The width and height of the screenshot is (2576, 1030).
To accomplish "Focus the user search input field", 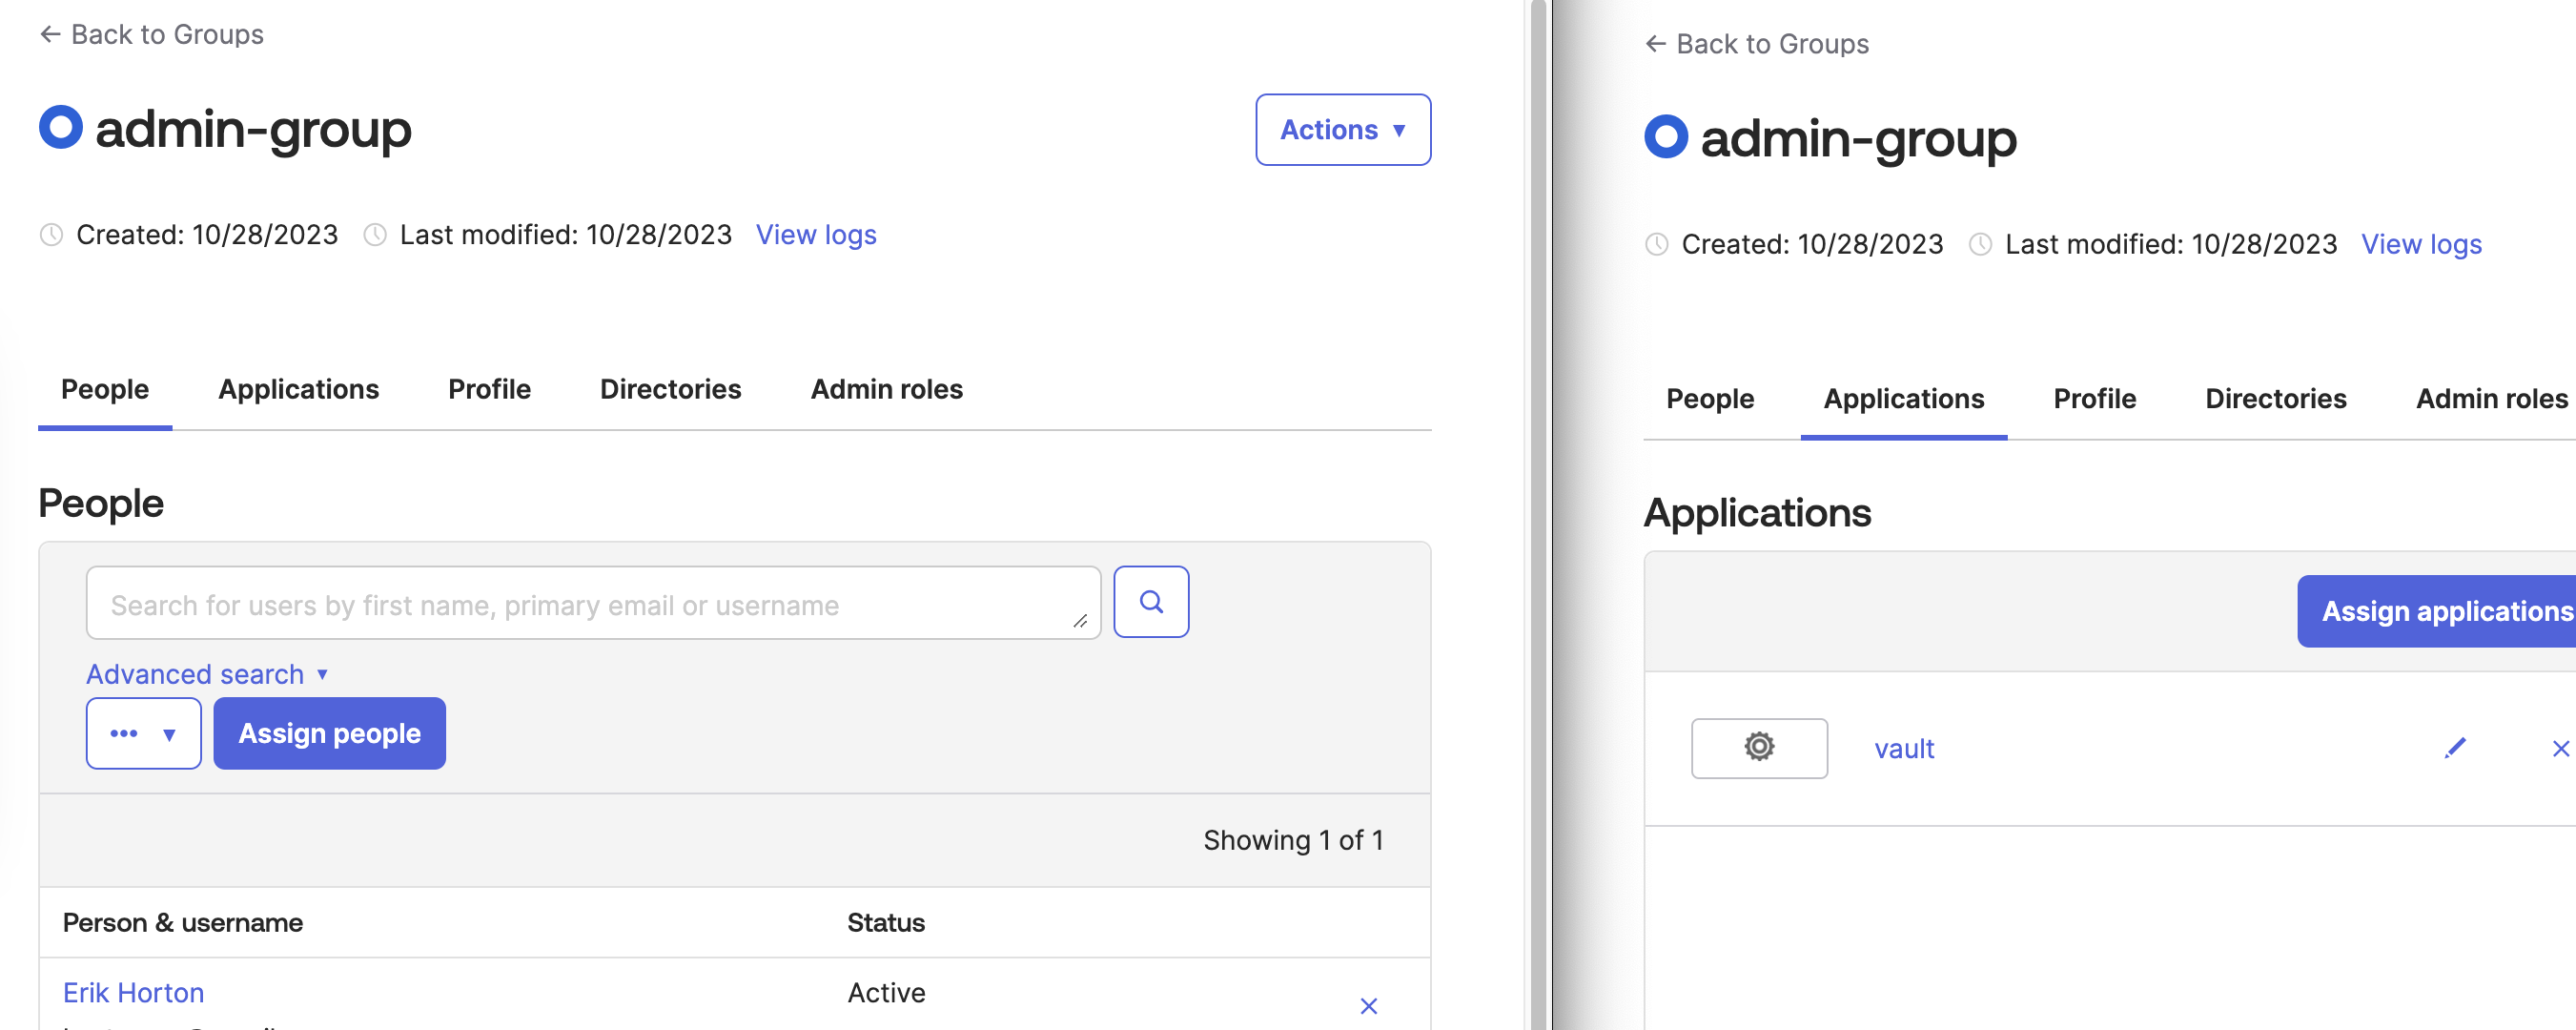I will pos(593,603).
